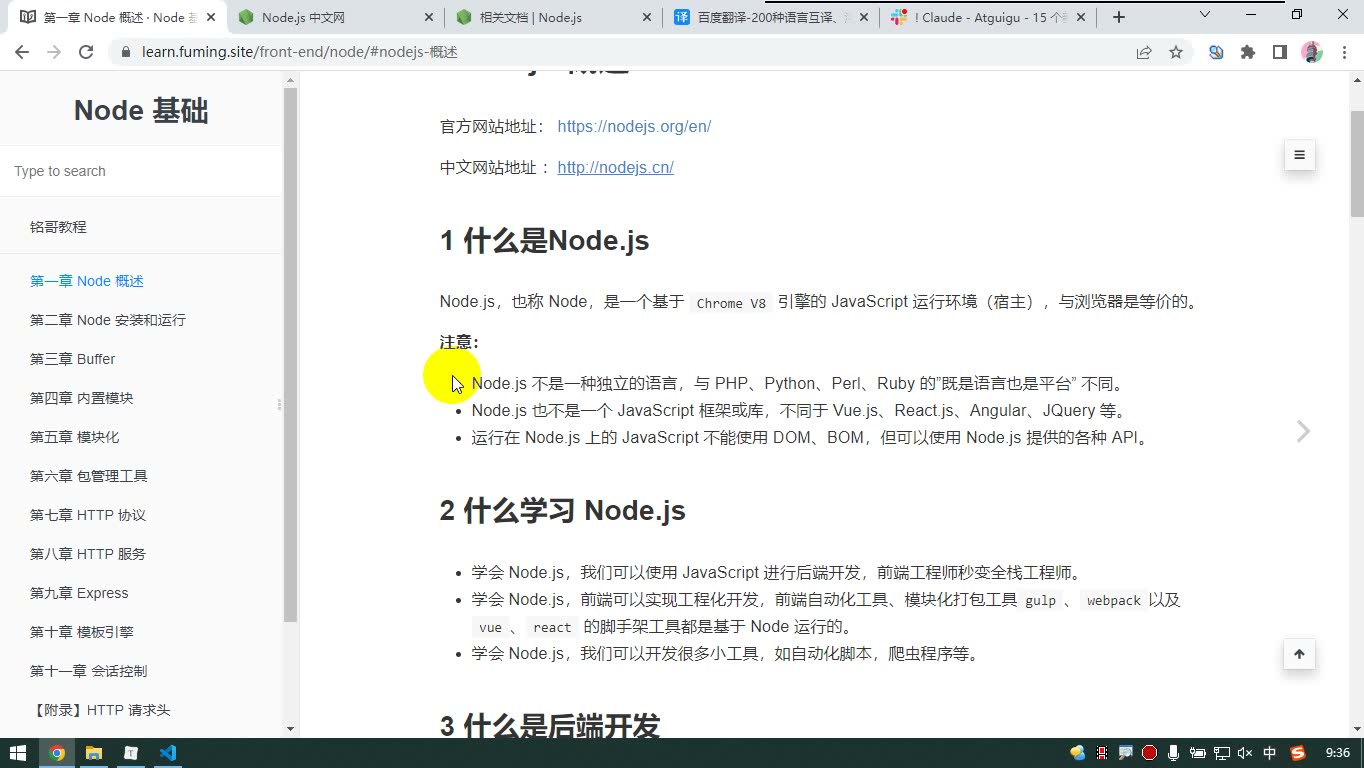The width and height of the screenshot is (1364, 768).
Task: Click the Type to search field
Action: [141, 171]
